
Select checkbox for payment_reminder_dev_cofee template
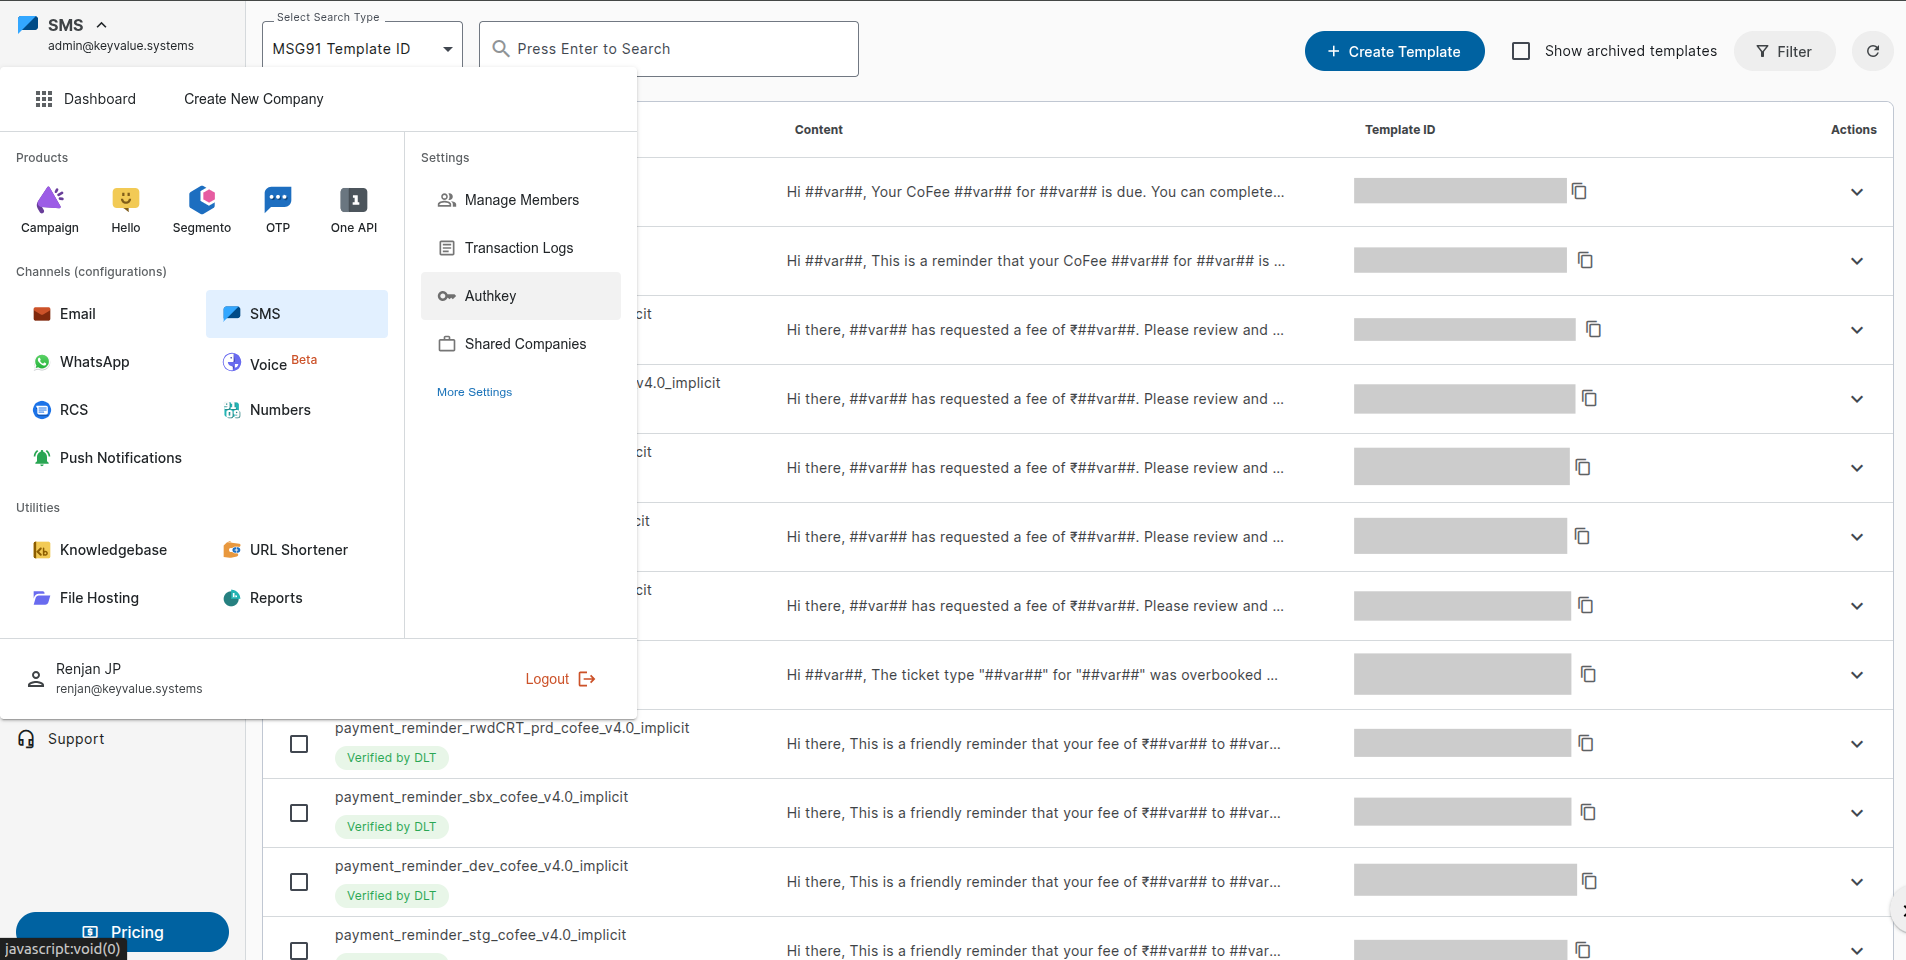(x=299, y=882)
